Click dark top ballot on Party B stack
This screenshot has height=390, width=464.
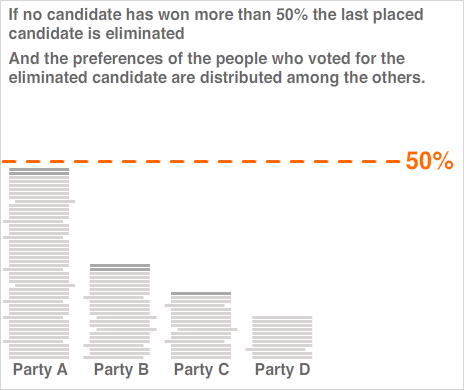120,267
